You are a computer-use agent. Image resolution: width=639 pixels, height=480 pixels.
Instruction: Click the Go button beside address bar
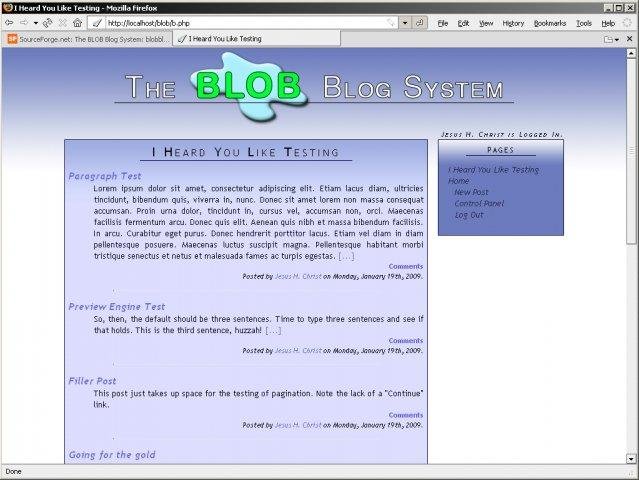[419, 23]
